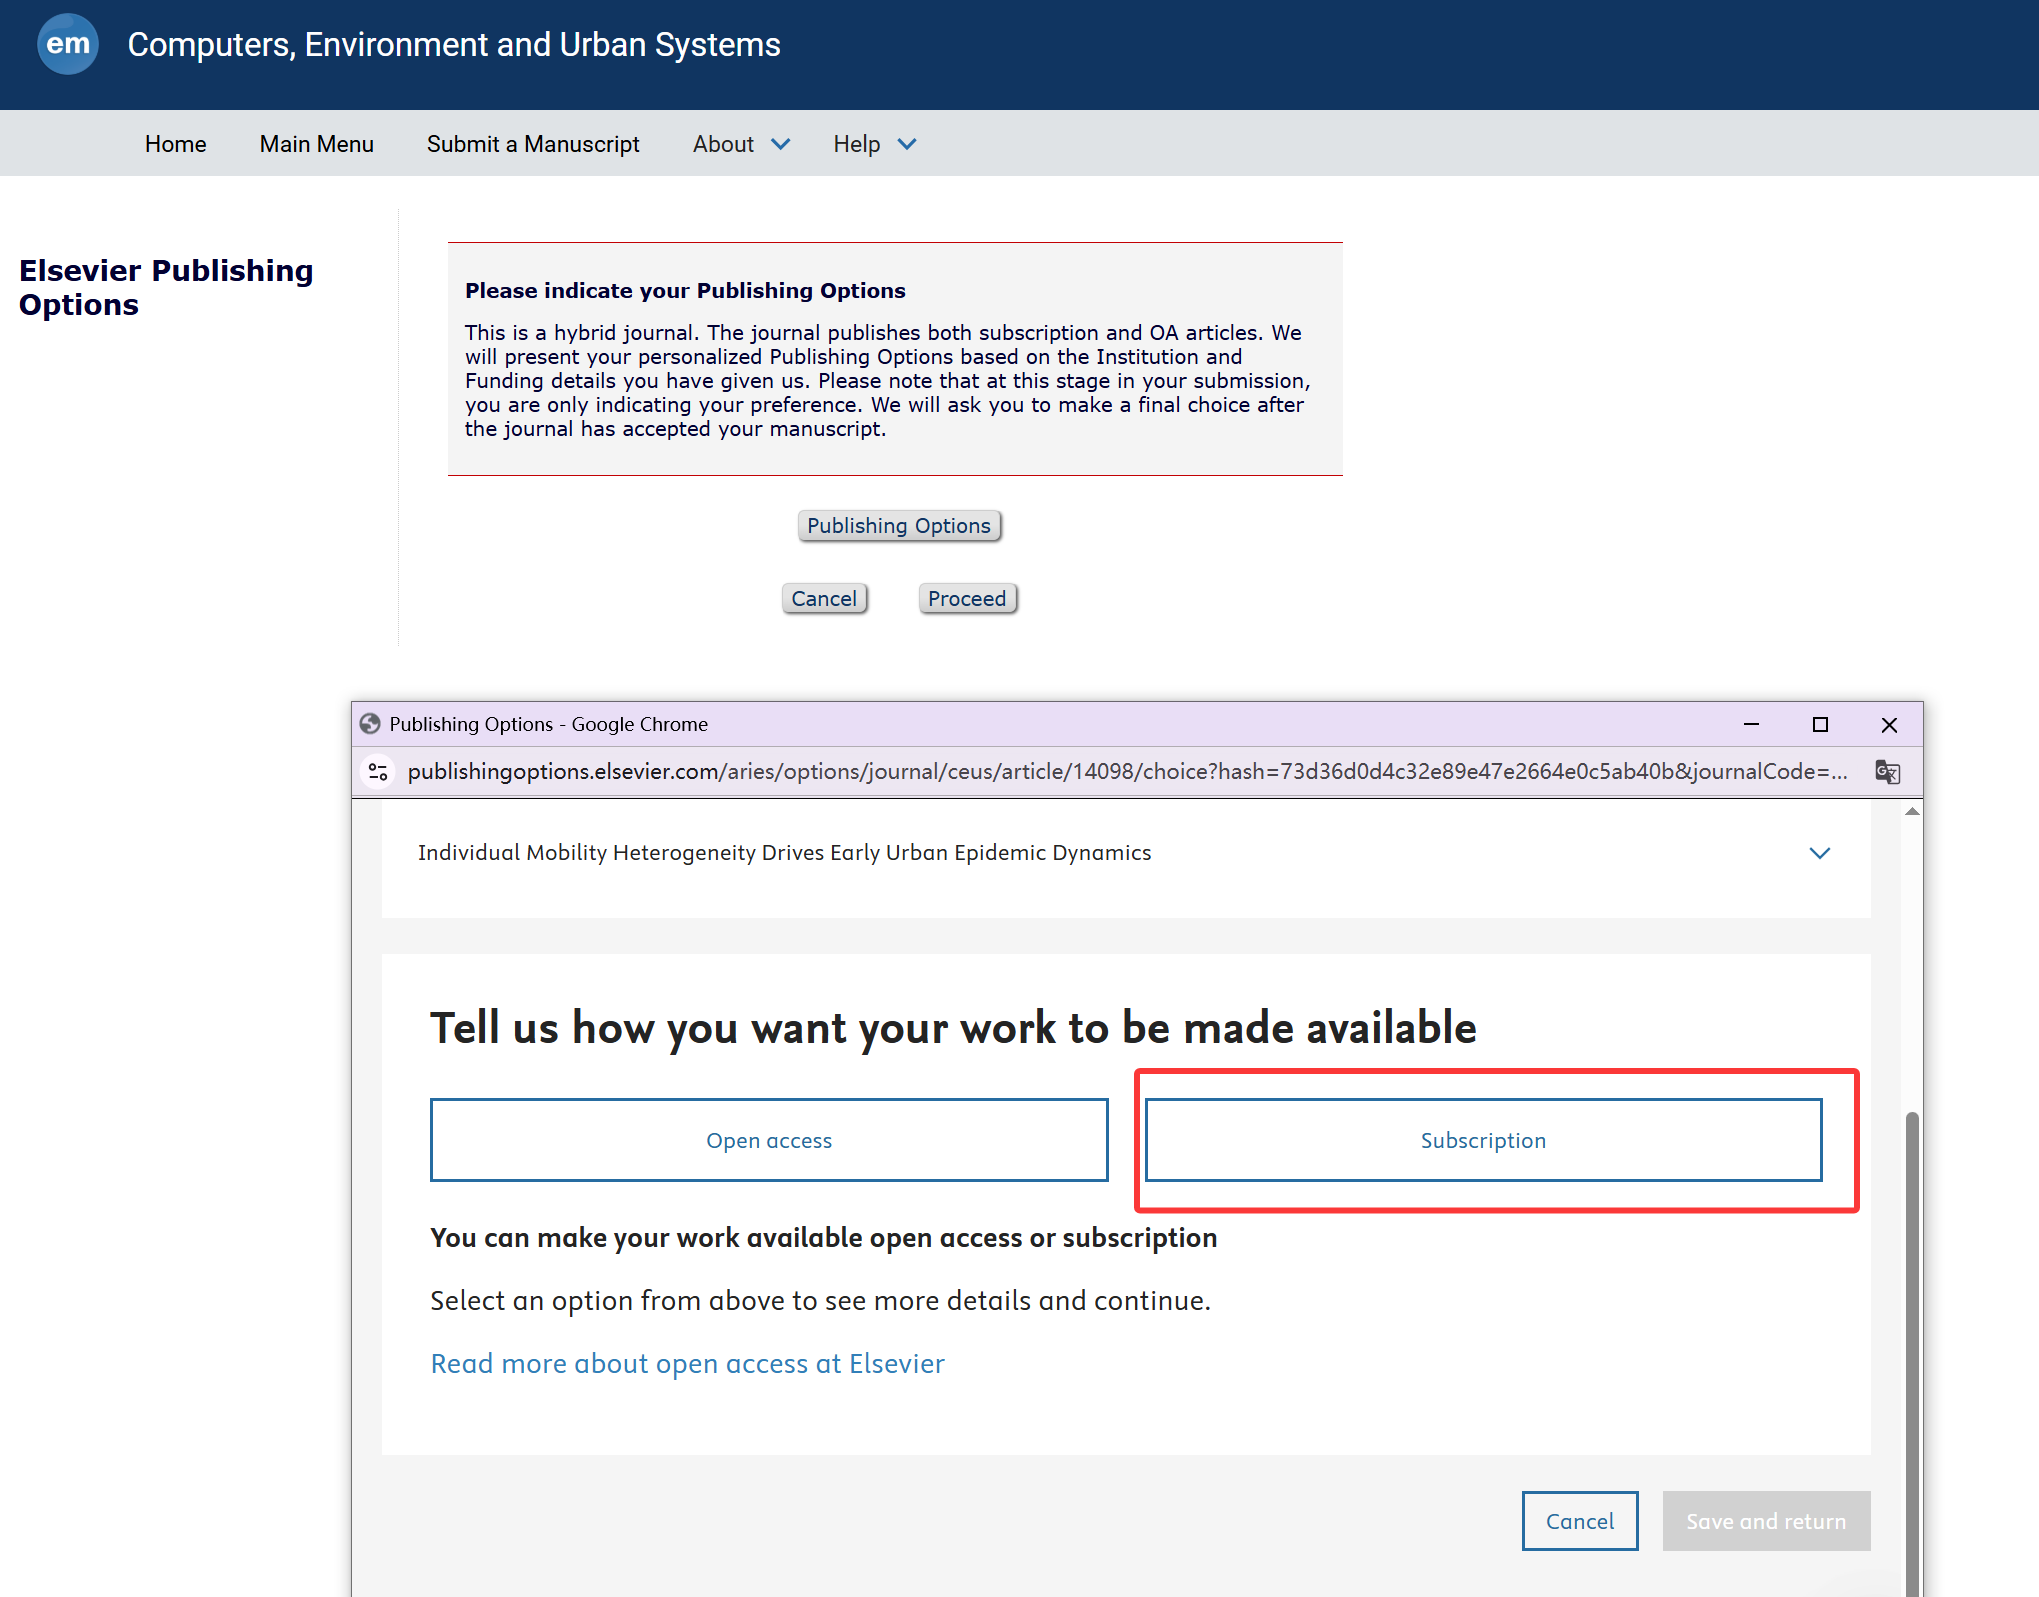Click the site information icon in address bar
The width and height of the screenshot is (2039, 1597).
(378, 772)
